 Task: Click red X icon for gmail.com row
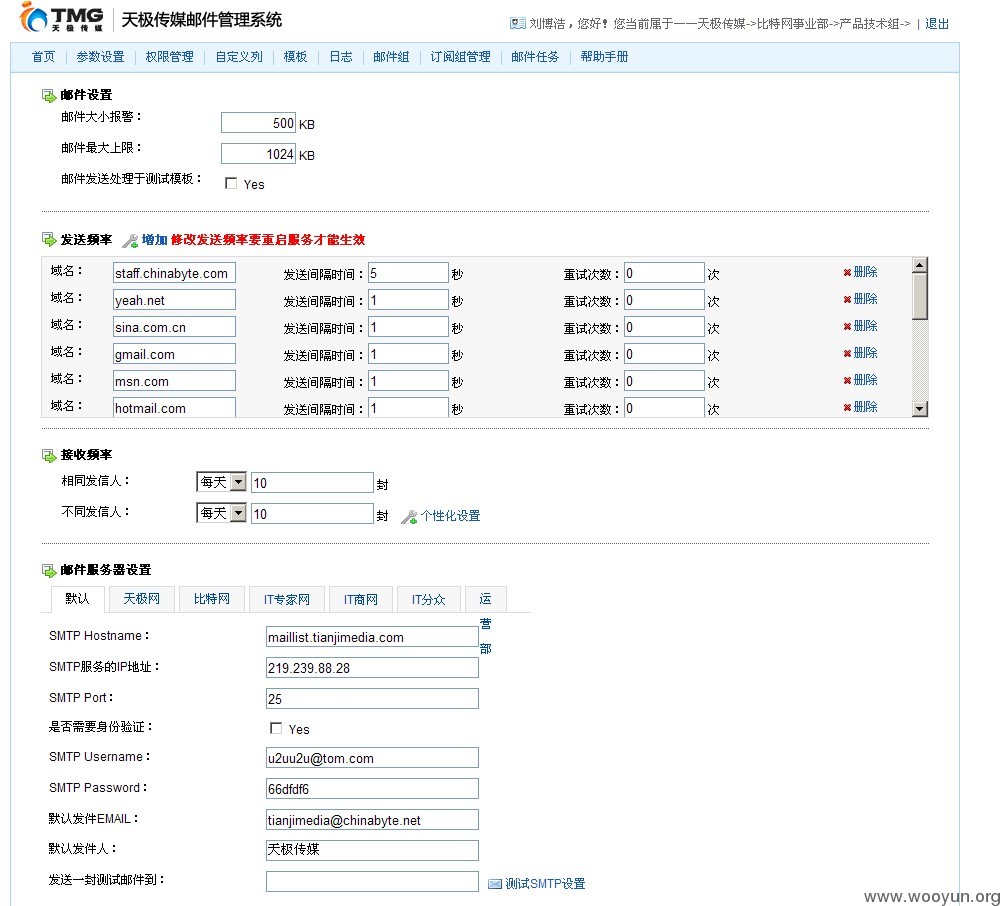coord(847,353)
